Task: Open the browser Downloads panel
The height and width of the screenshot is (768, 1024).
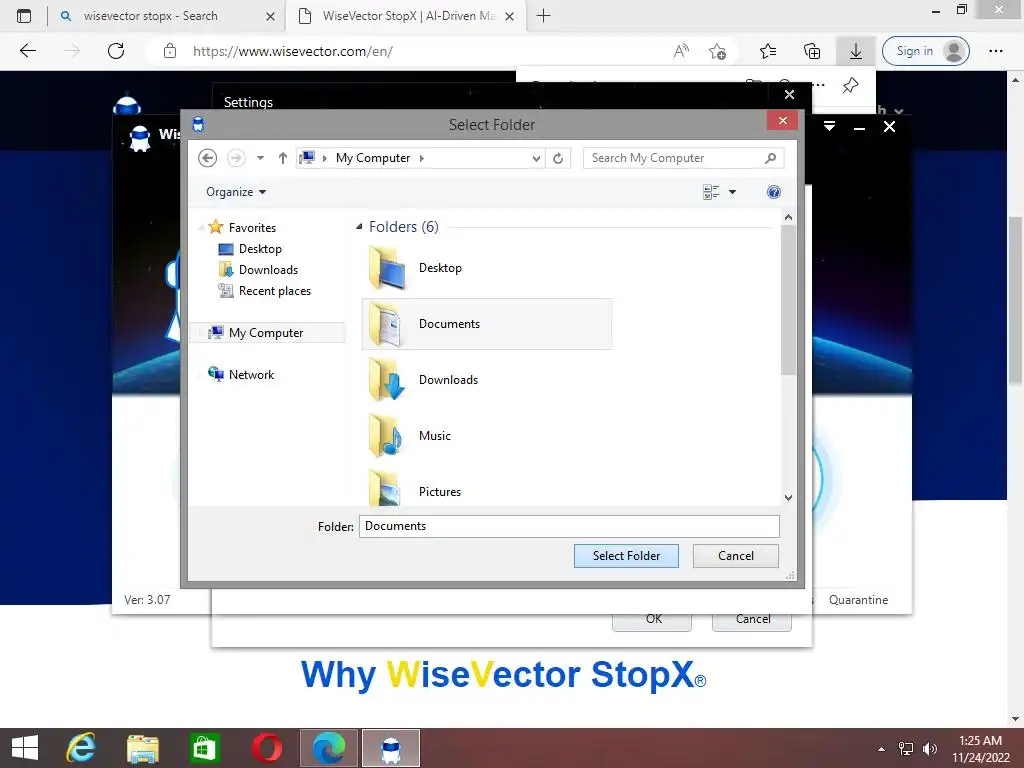Action: 856,51
